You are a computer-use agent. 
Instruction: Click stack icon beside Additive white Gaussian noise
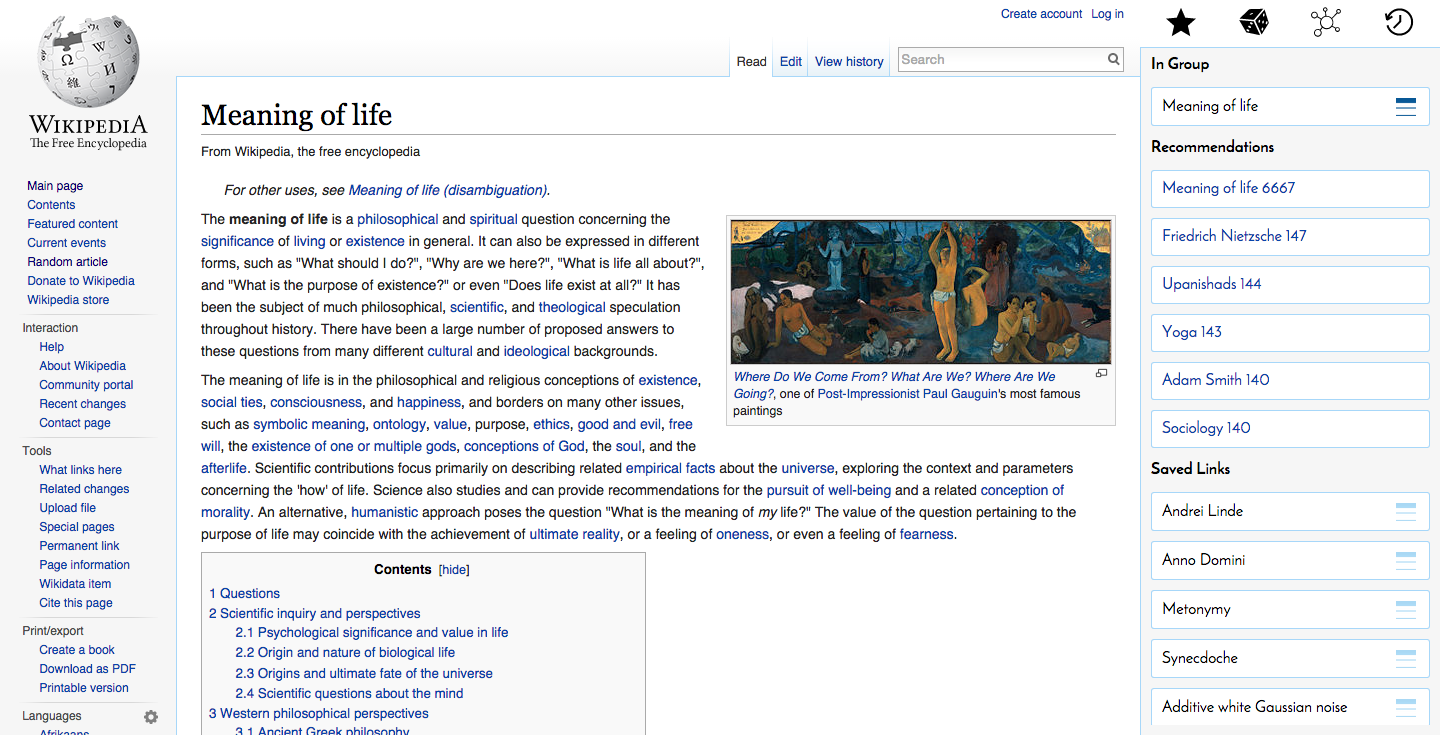pos(1406,708)
